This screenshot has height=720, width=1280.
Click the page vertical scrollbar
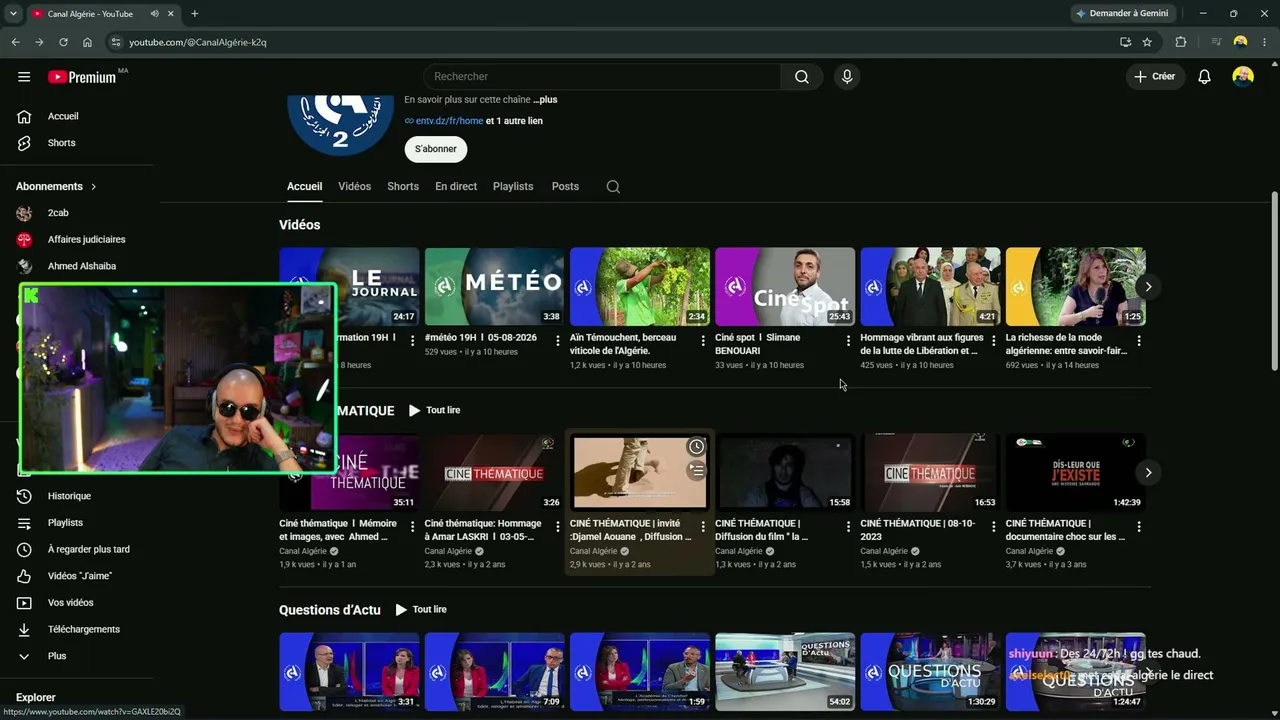coord(1274,282)
